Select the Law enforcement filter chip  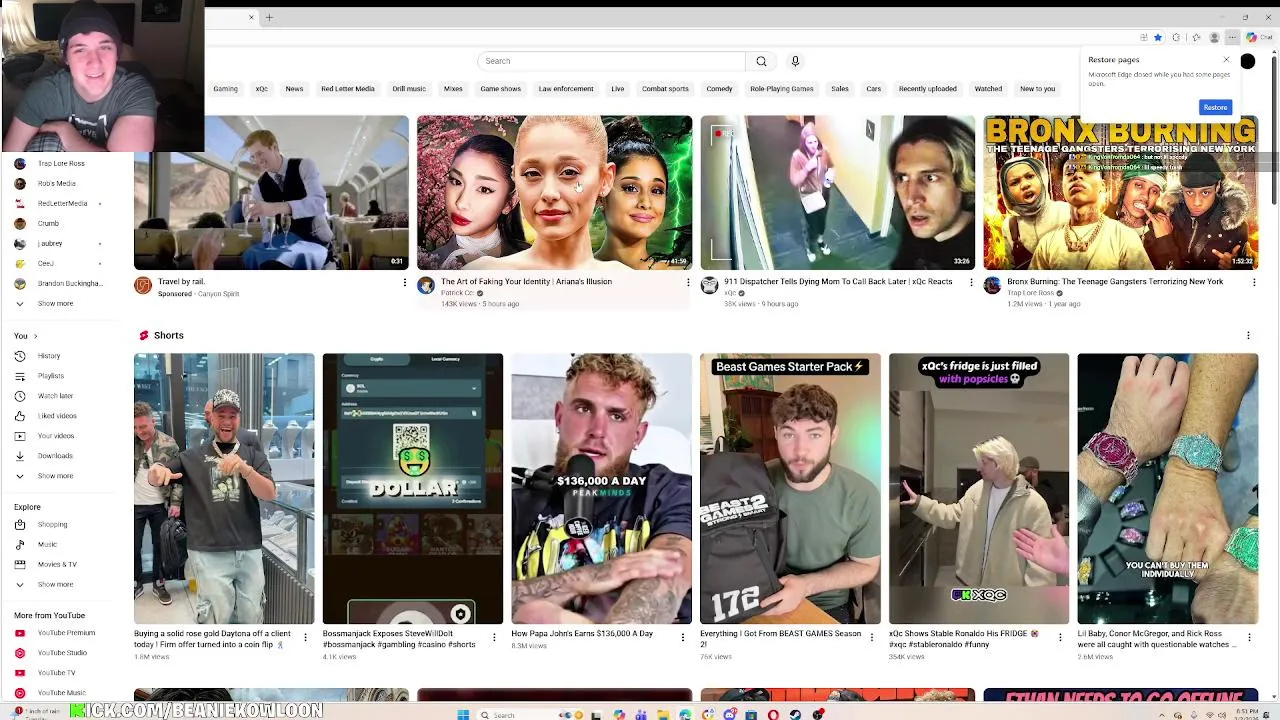566,89
